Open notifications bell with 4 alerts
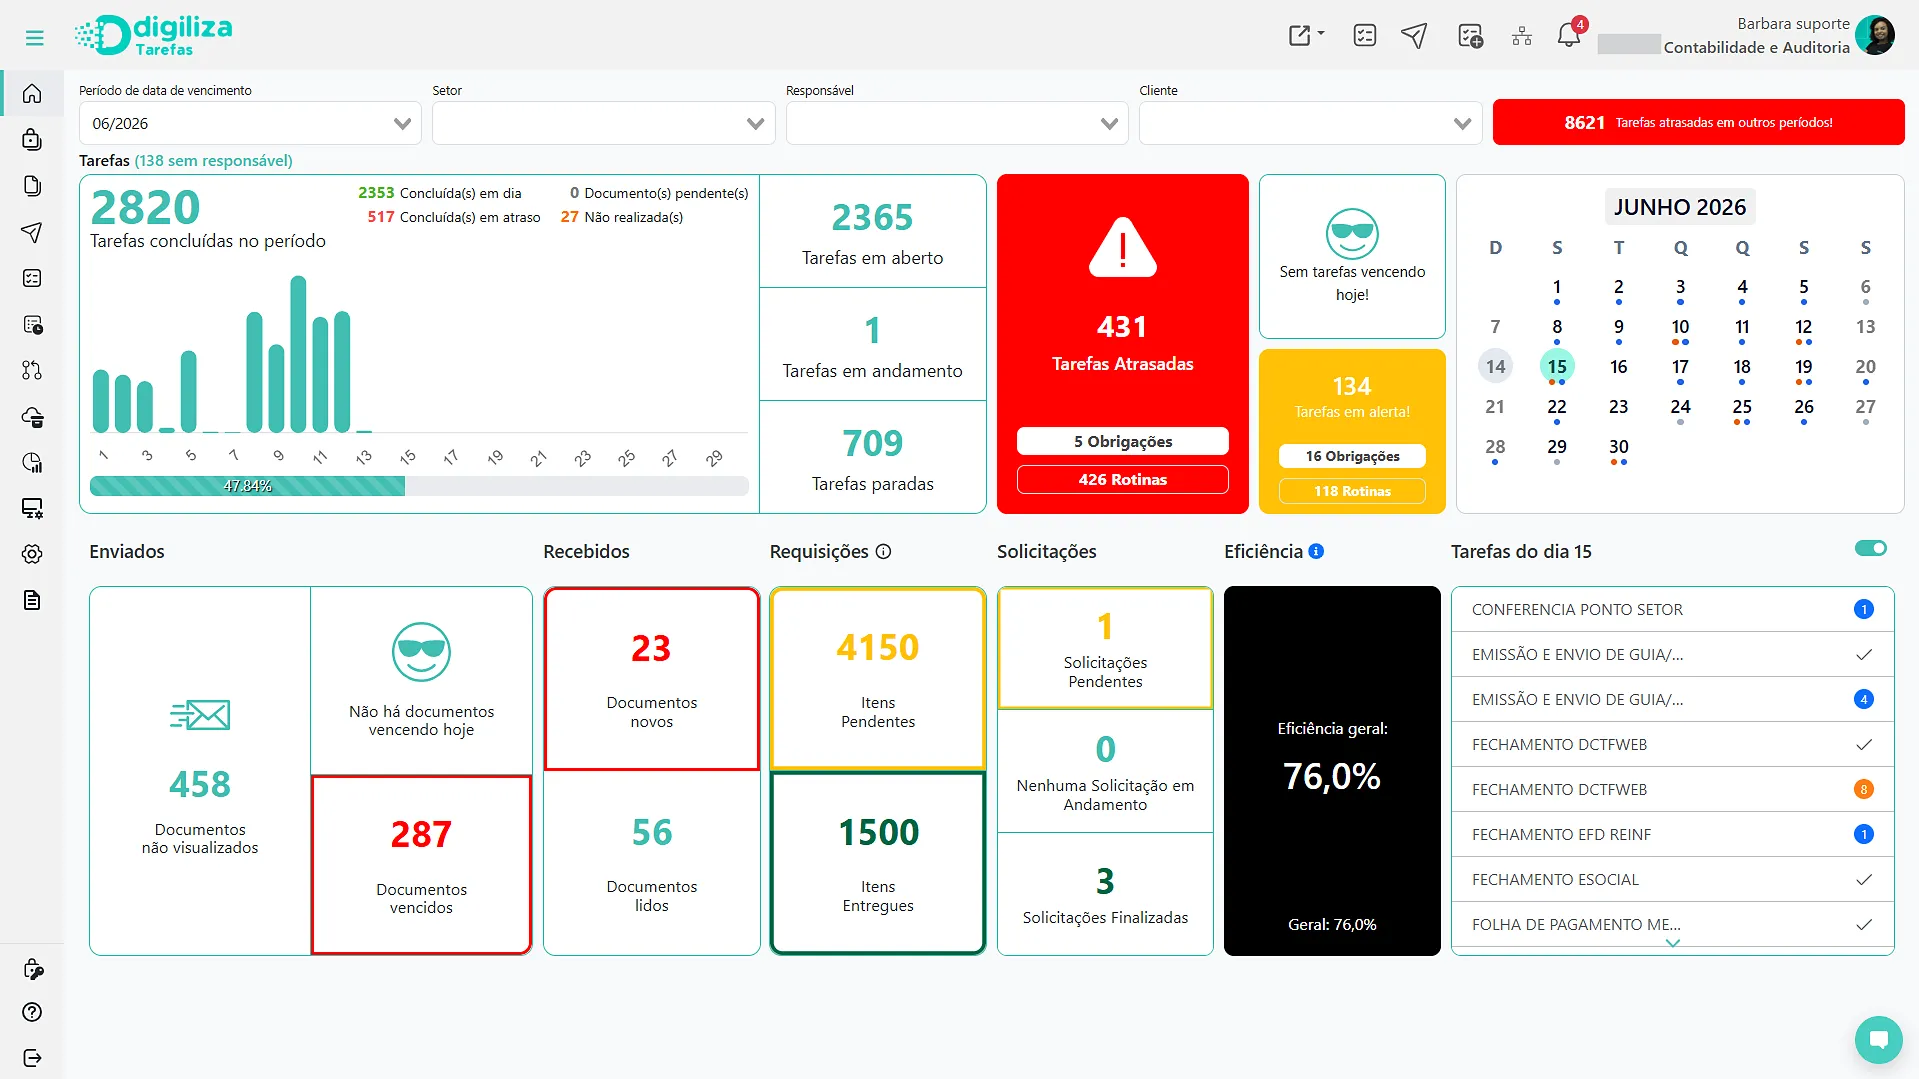1919x1079 pixels. (x=1570, y=34)
